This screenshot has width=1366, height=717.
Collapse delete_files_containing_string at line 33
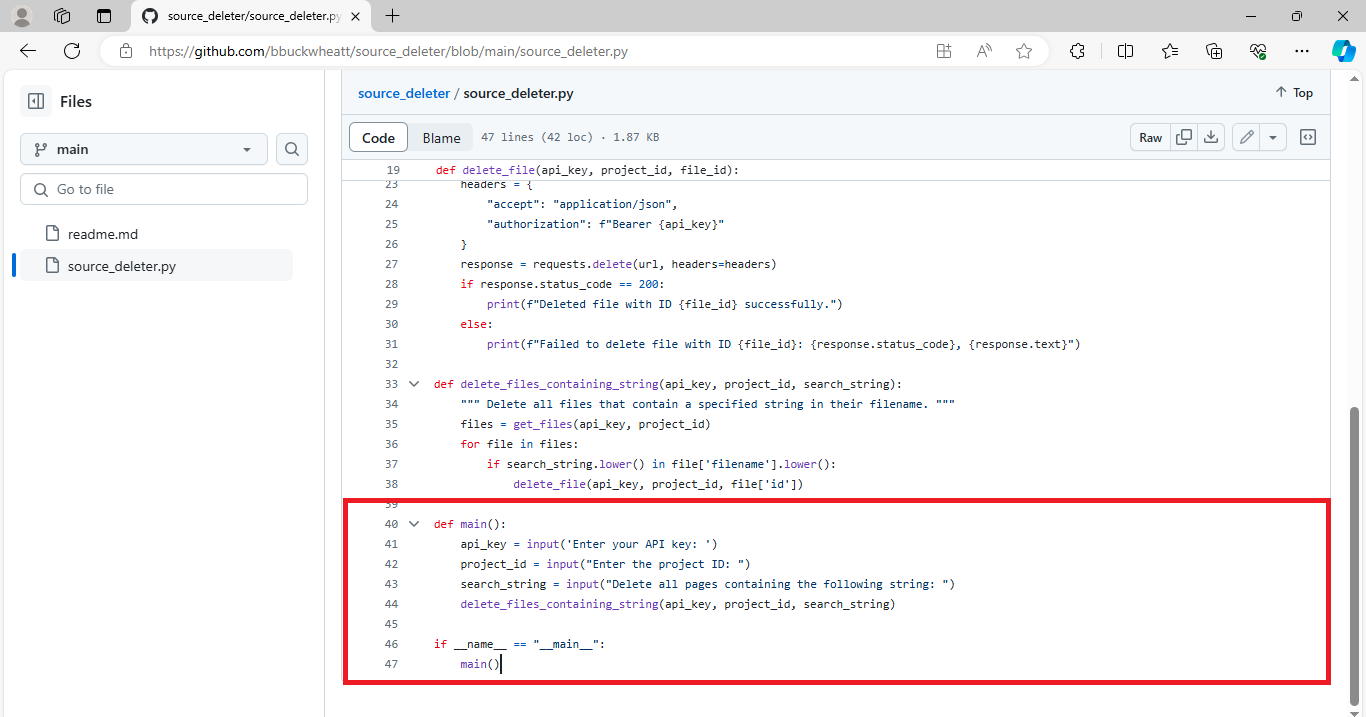pos(414,383)
